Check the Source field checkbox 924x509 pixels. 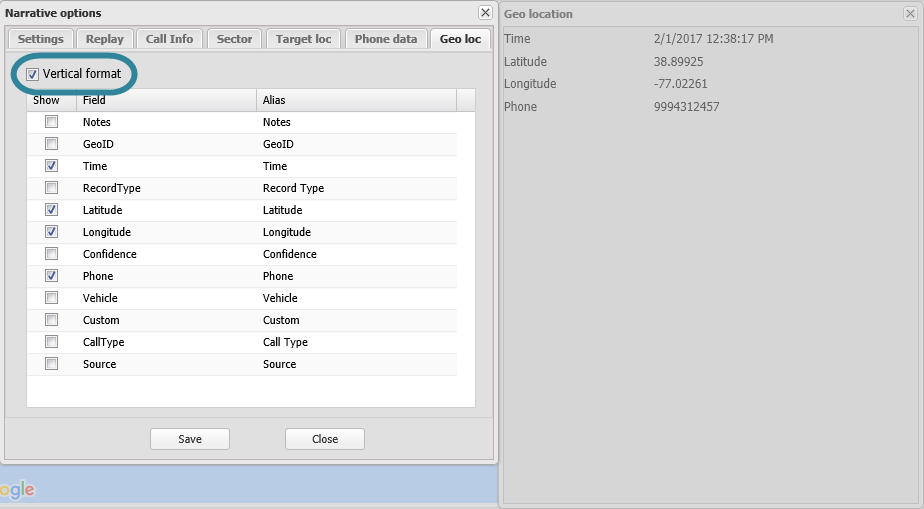[51, 364]
